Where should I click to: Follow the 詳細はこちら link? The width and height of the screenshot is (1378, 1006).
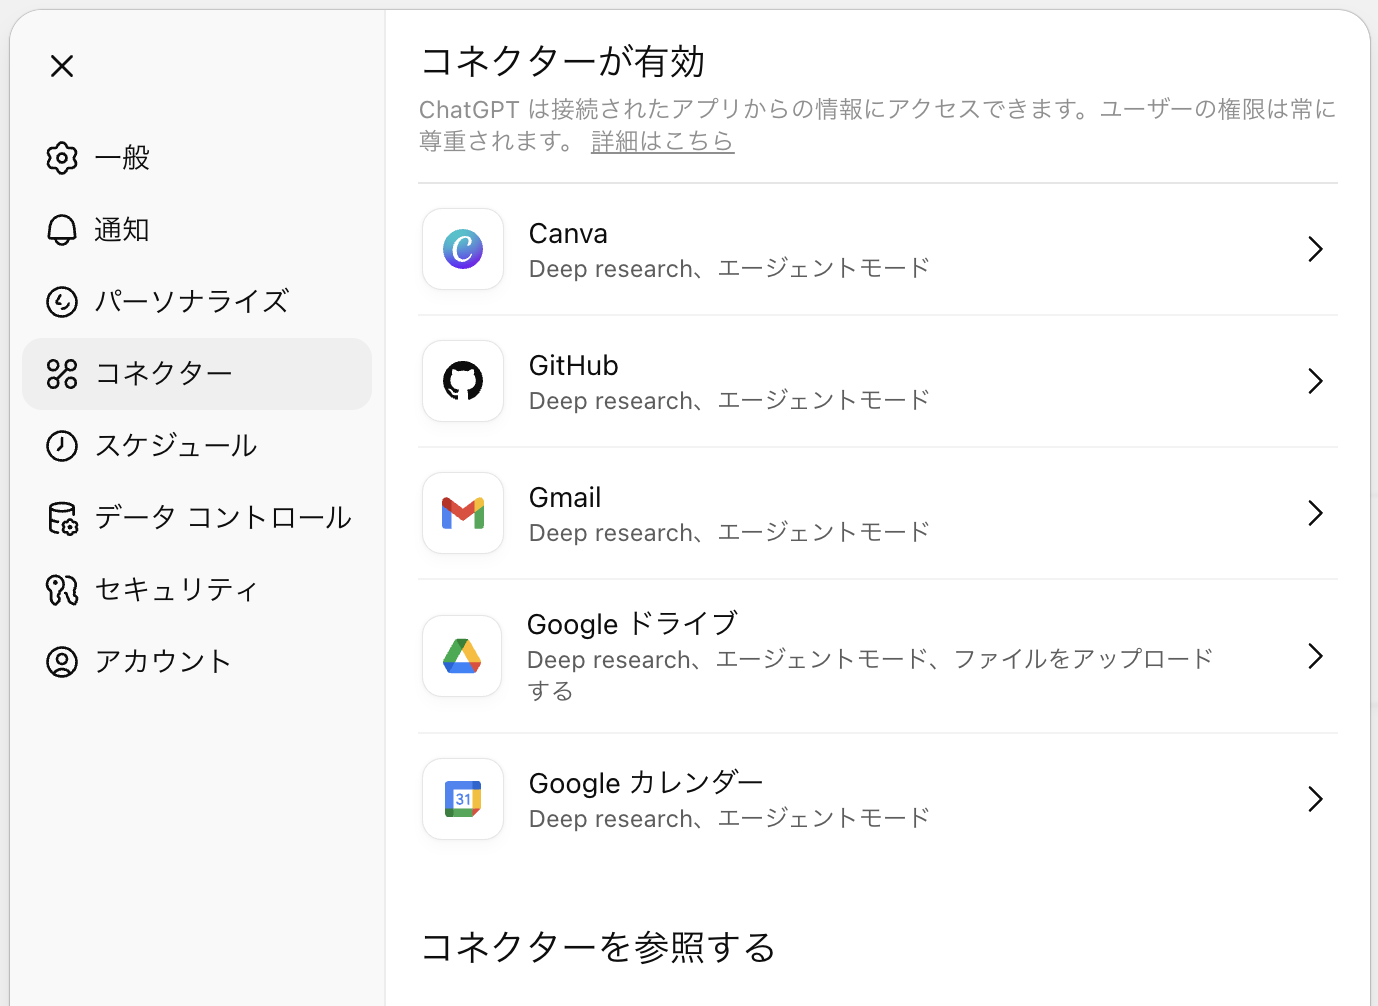pos(662,142)
